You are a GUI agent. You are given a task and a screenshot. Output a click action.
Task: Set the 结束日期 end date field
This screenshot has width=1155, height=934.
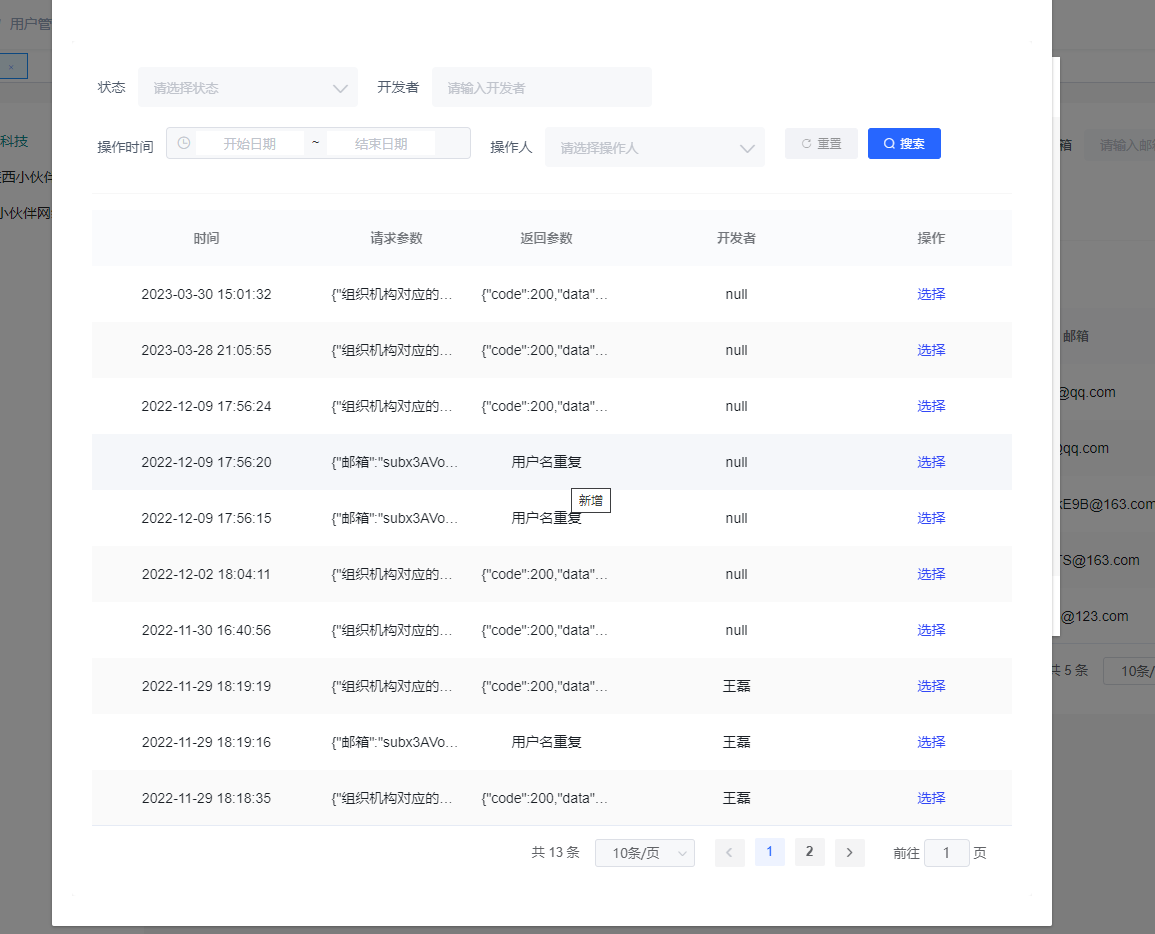[381, 144]
